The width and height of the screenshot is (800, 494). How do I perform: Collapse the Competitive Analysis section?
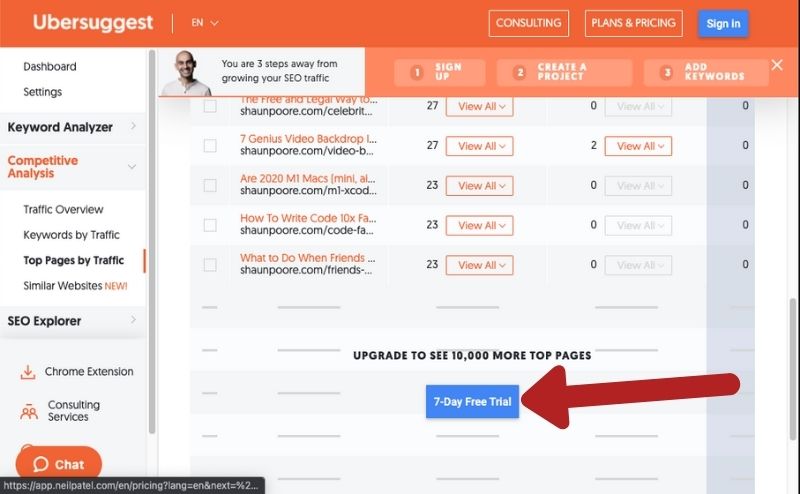[72, 167]
